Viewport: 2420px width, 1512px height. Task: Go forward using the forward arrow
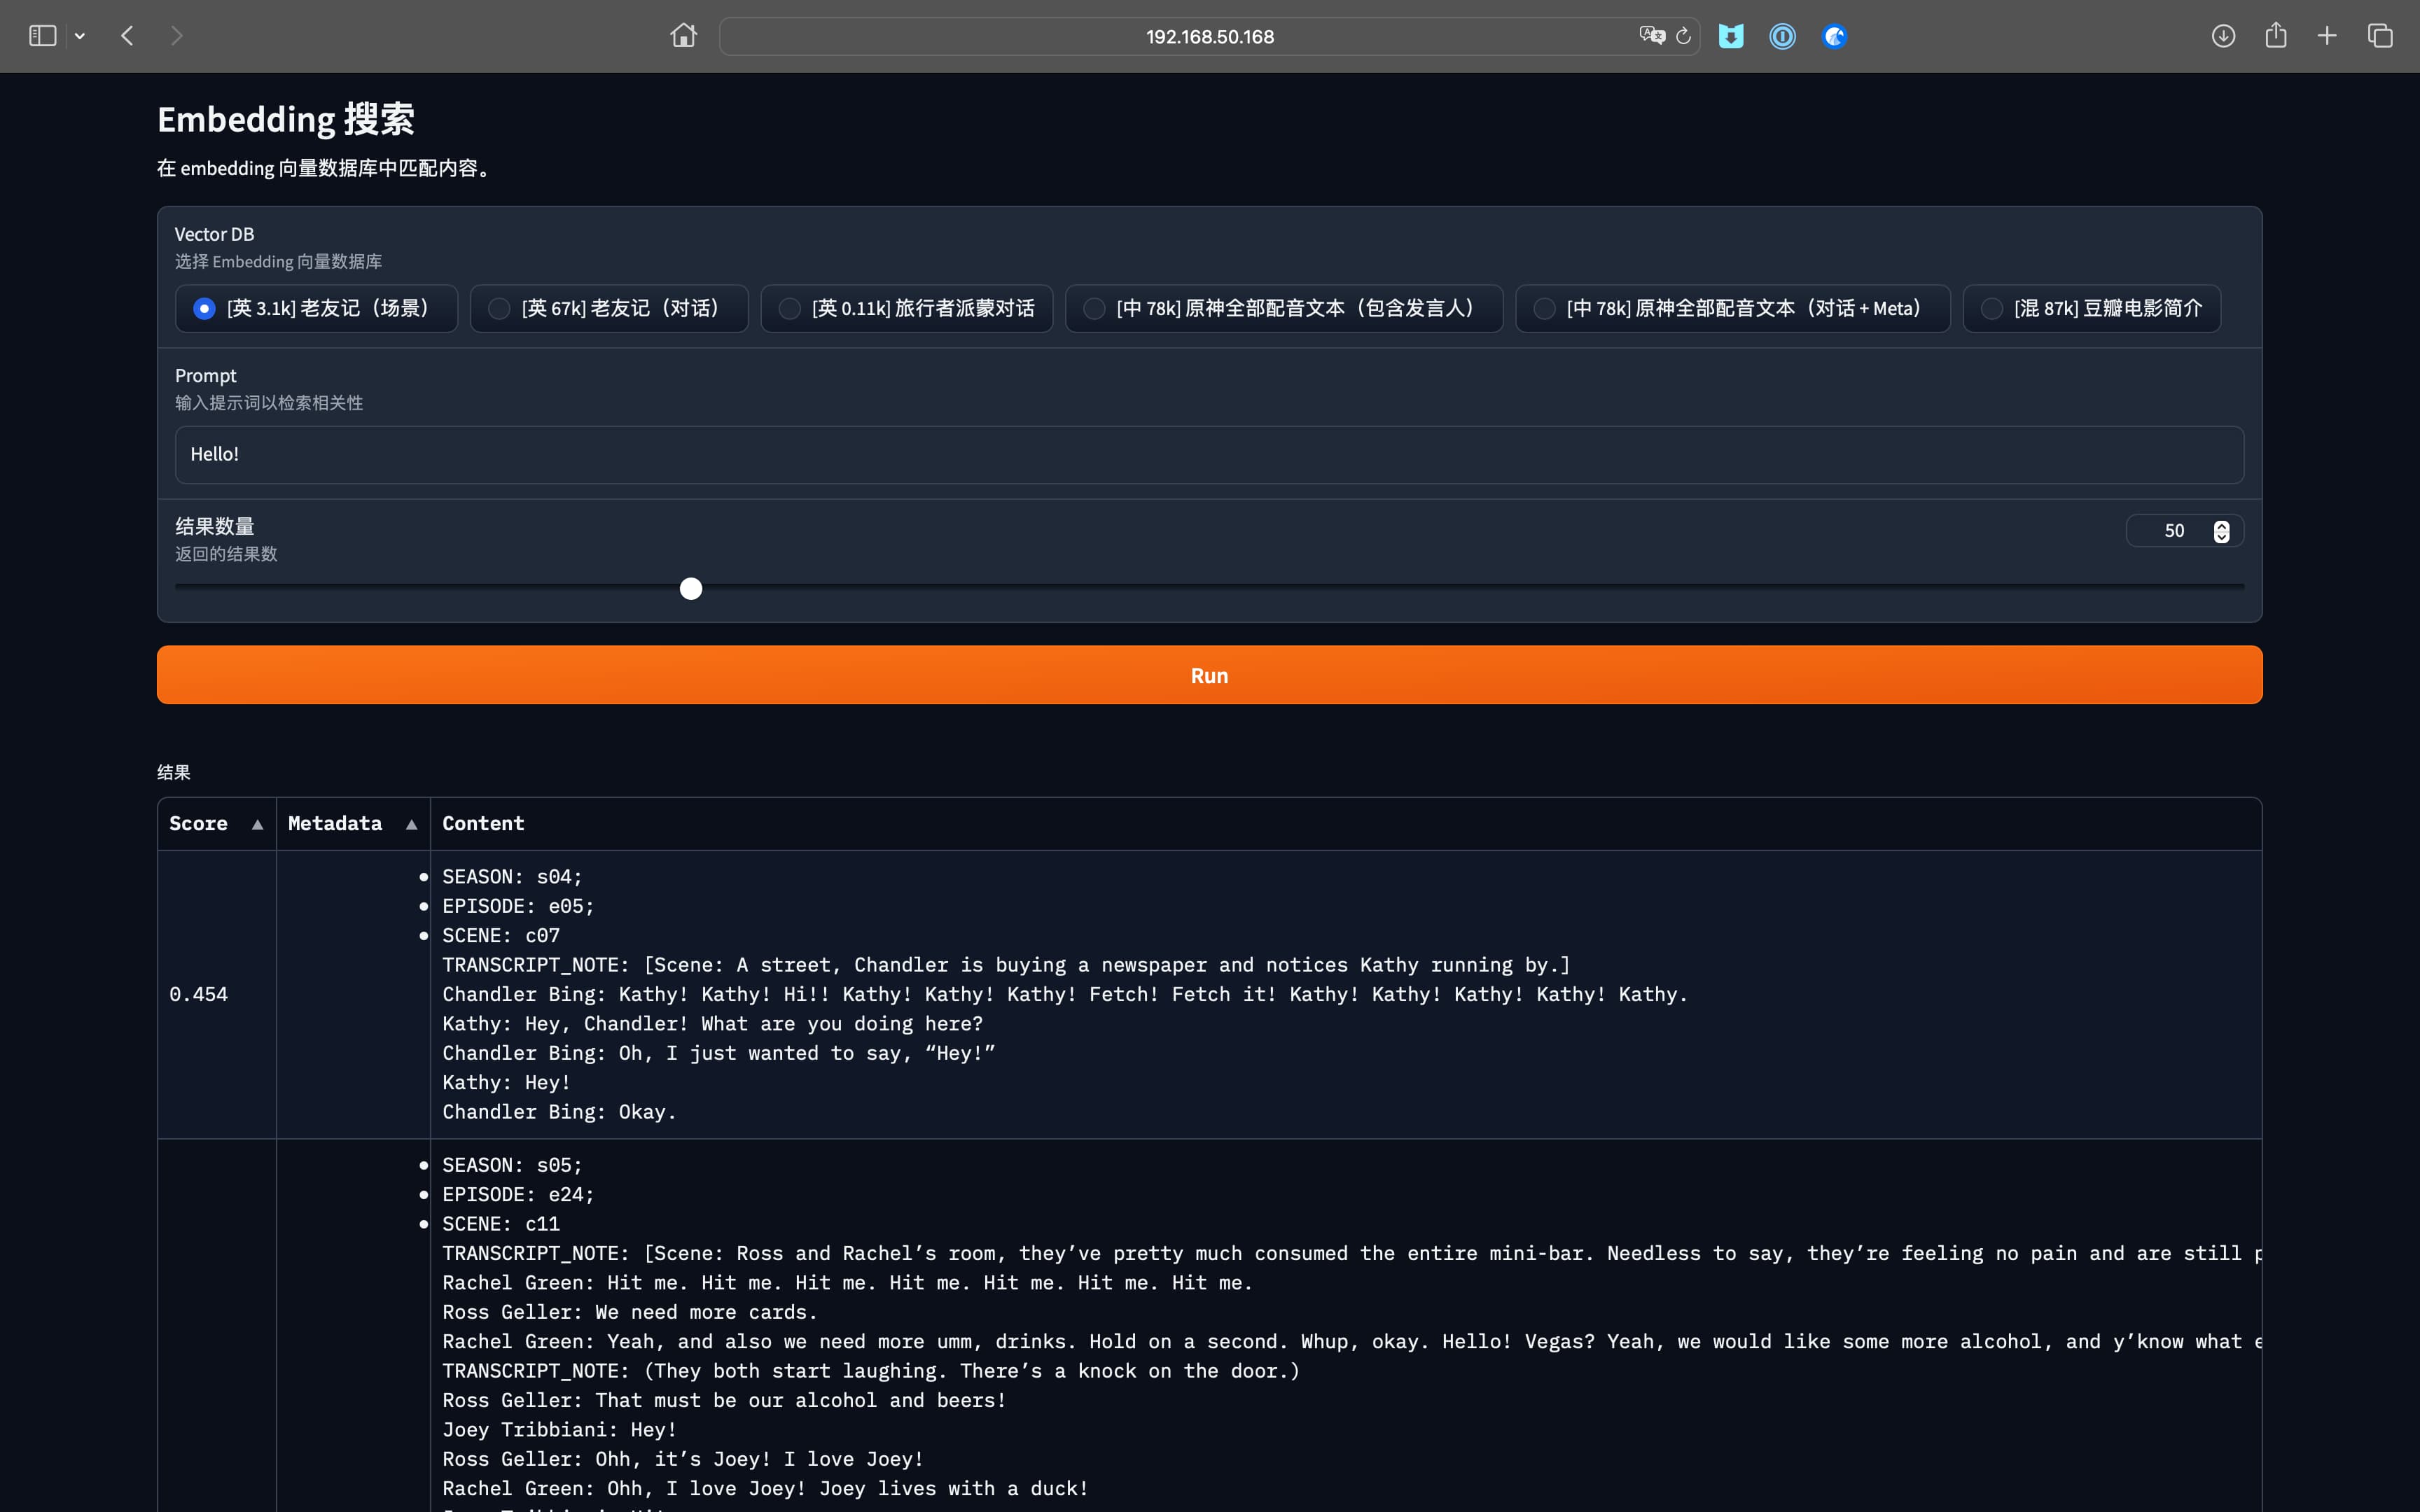(177, 36)
